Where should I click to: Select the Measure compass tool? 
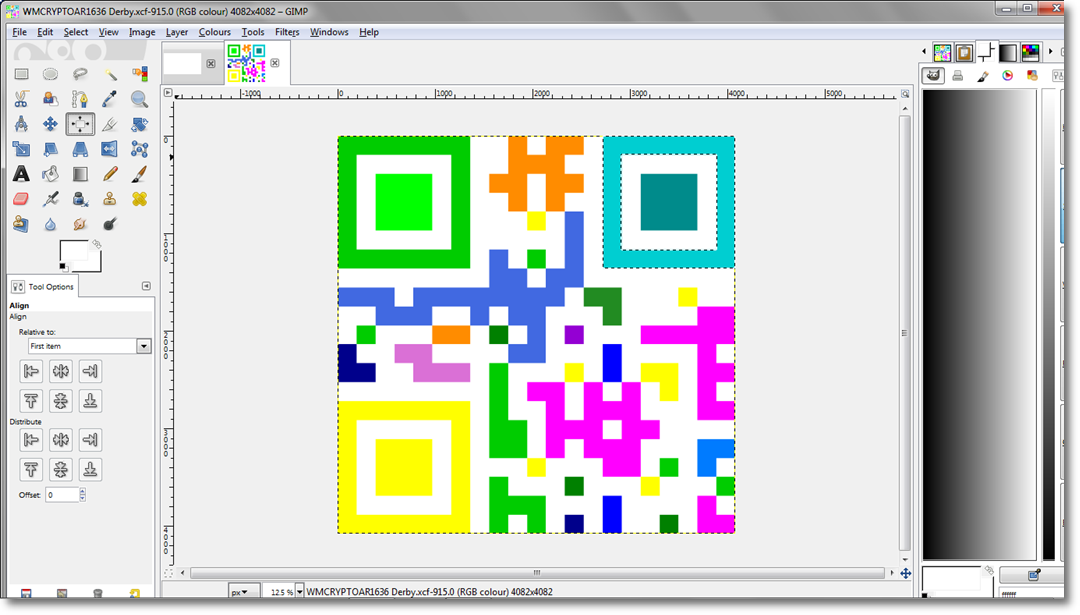pos(21,124)
